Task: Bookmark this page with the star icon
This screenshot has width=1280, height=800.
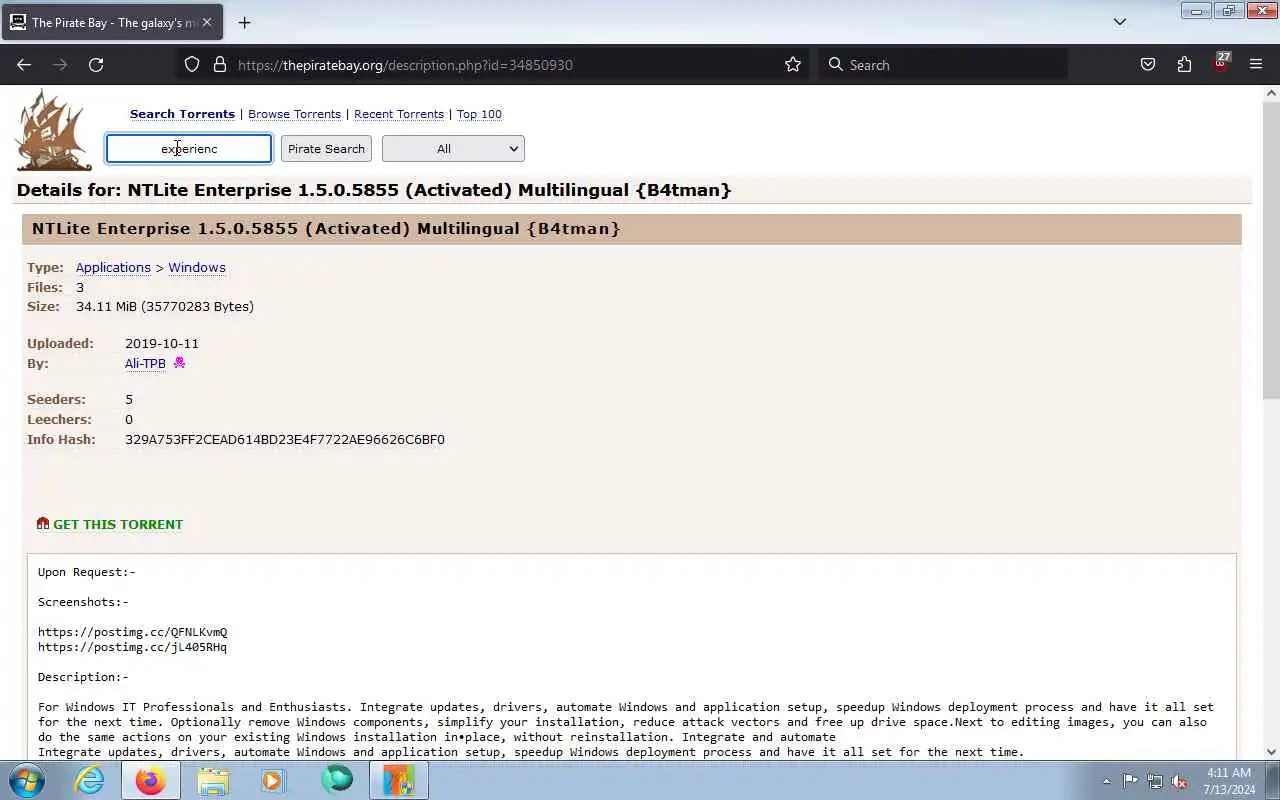Action: (793, 65)
